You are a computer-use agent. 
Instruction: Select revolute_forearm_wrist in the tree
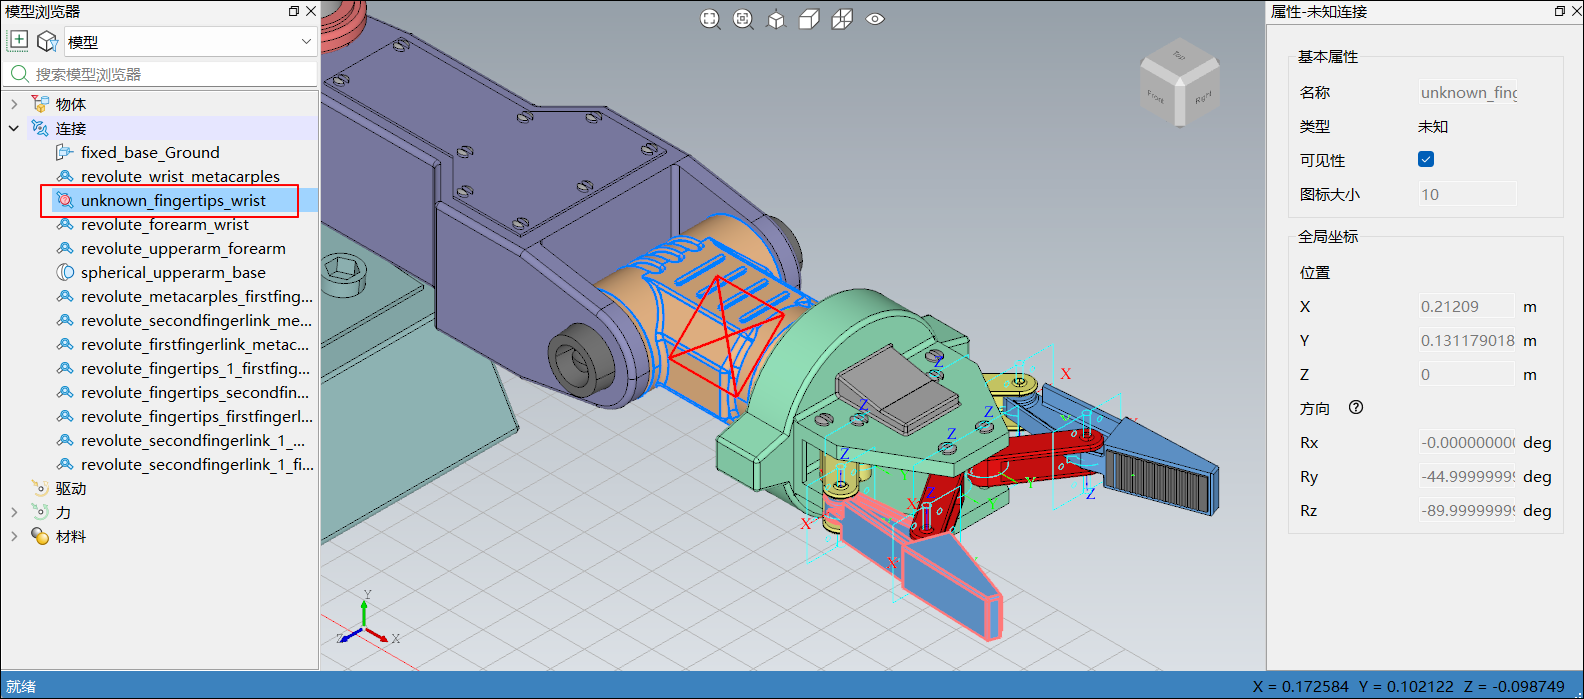click(x=164, y=224)
